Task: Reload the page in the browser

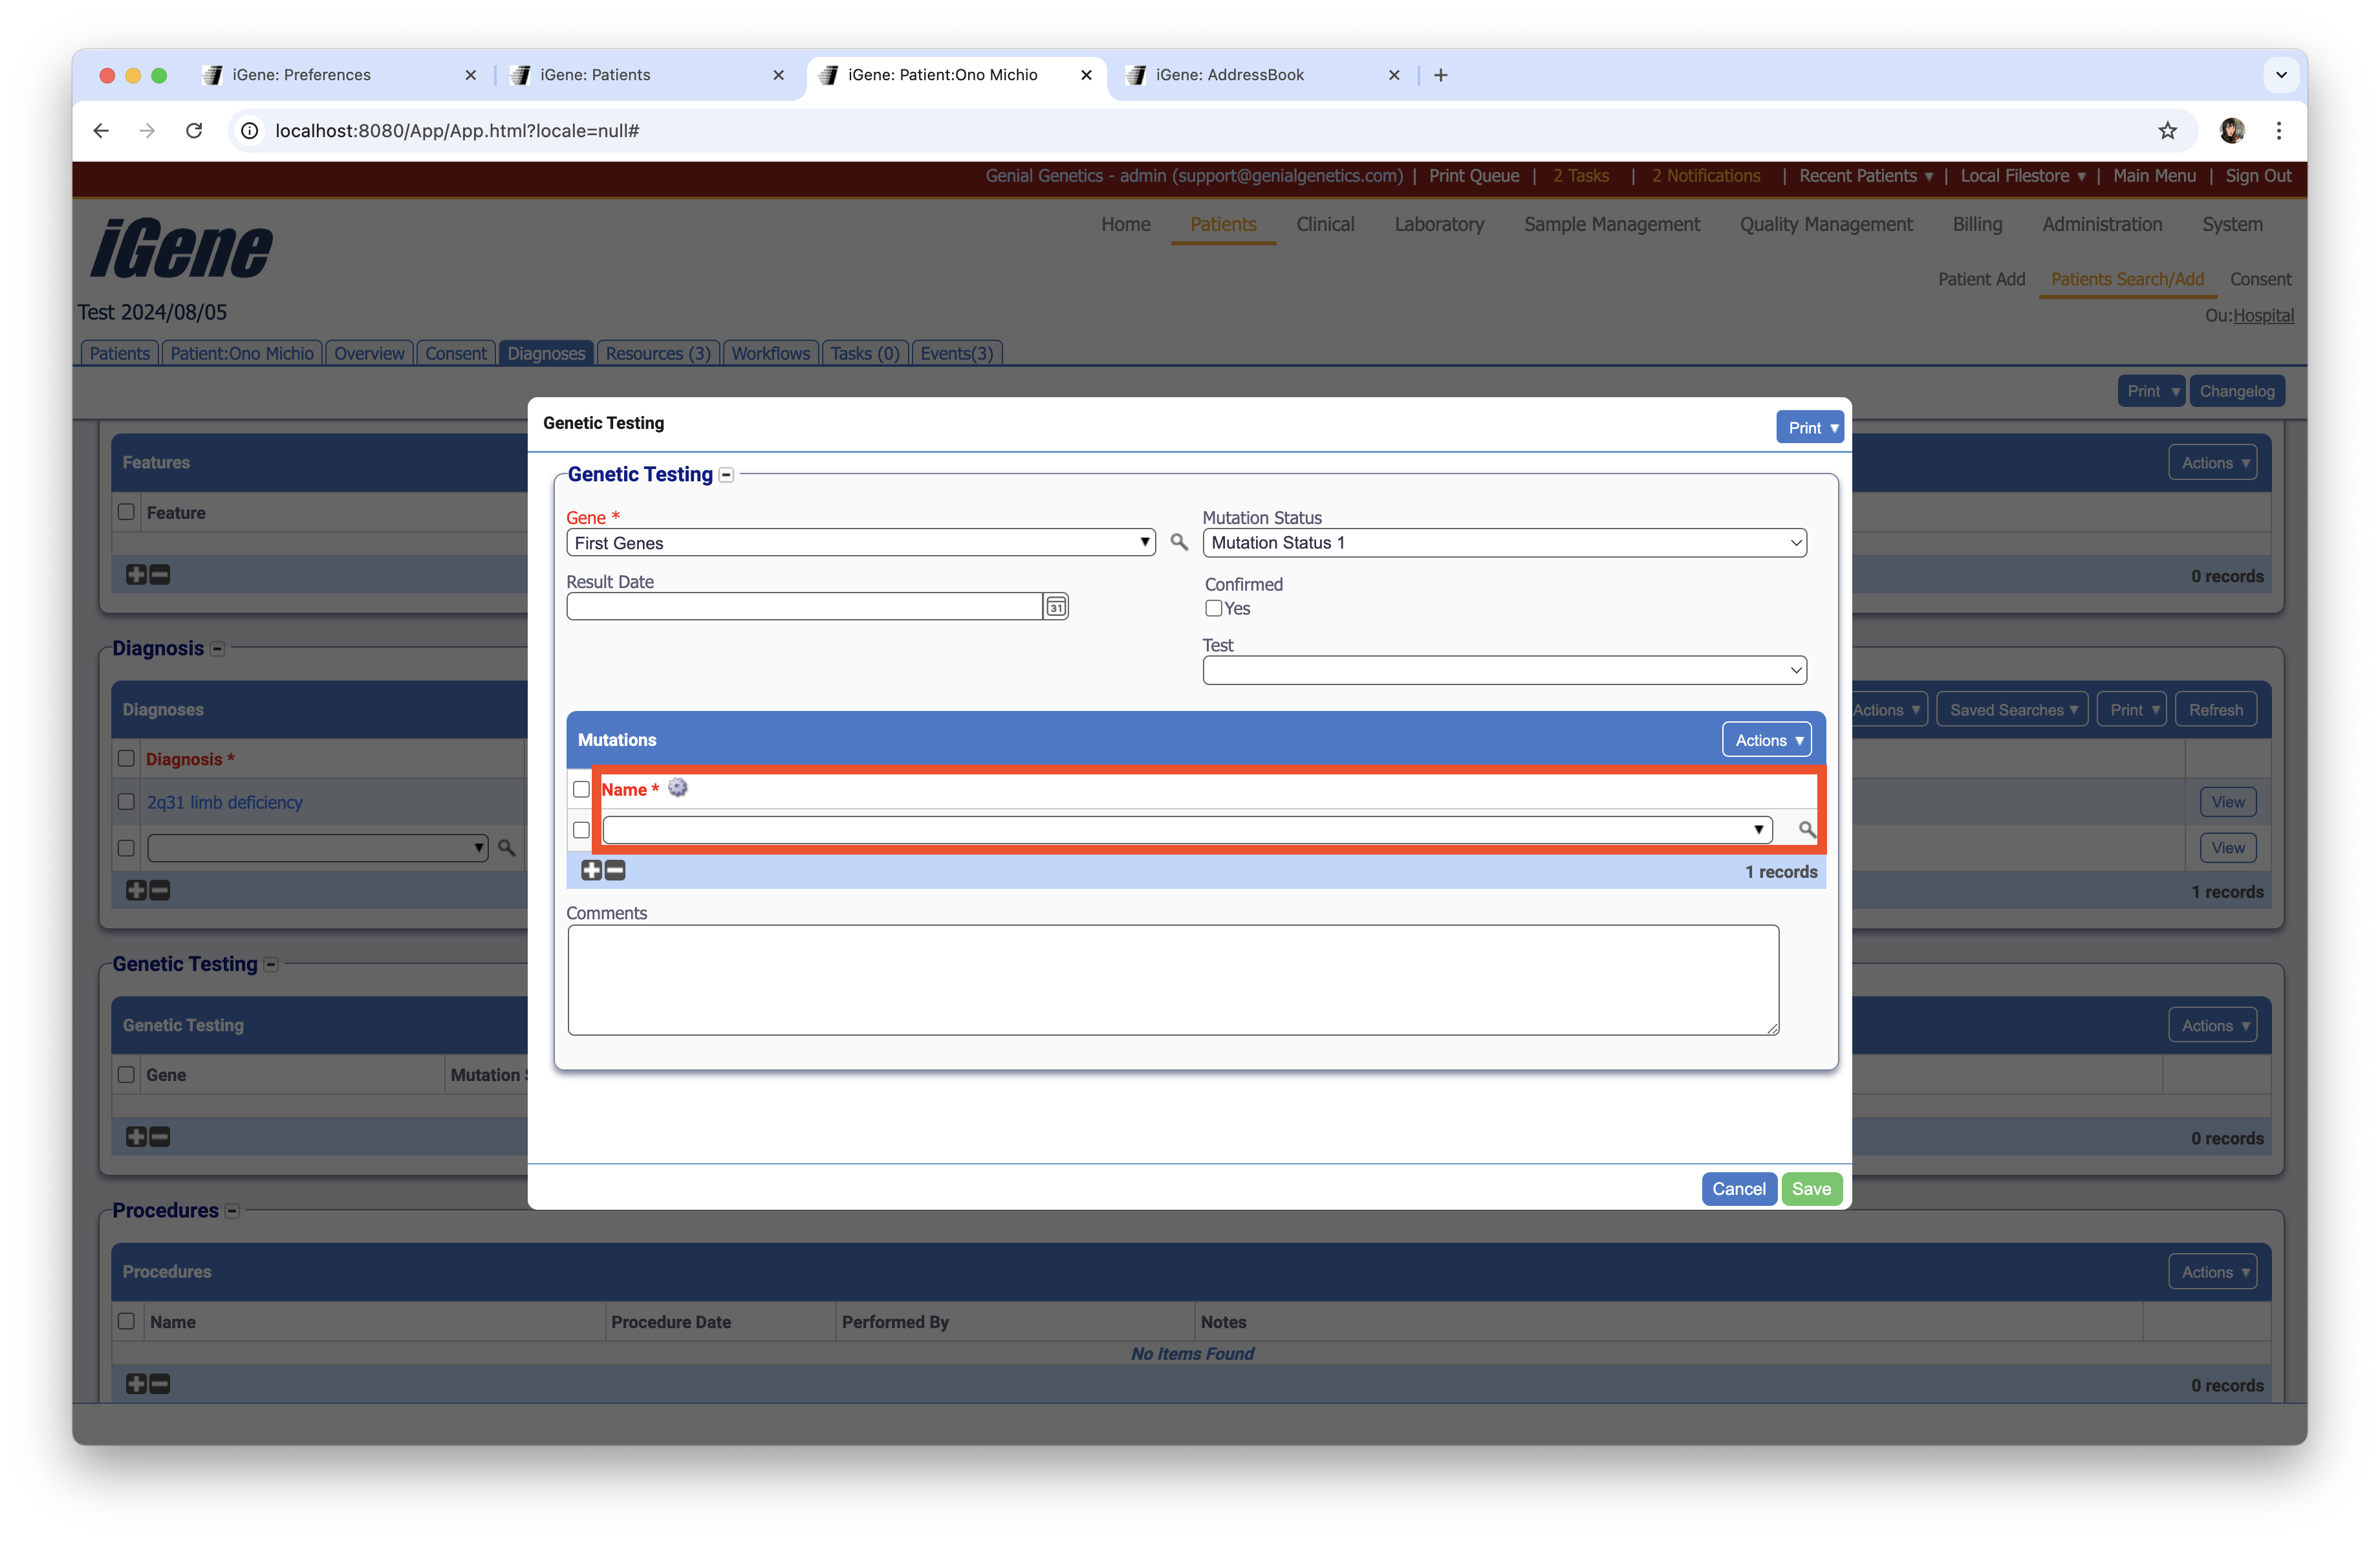Action: click(194, 130)
